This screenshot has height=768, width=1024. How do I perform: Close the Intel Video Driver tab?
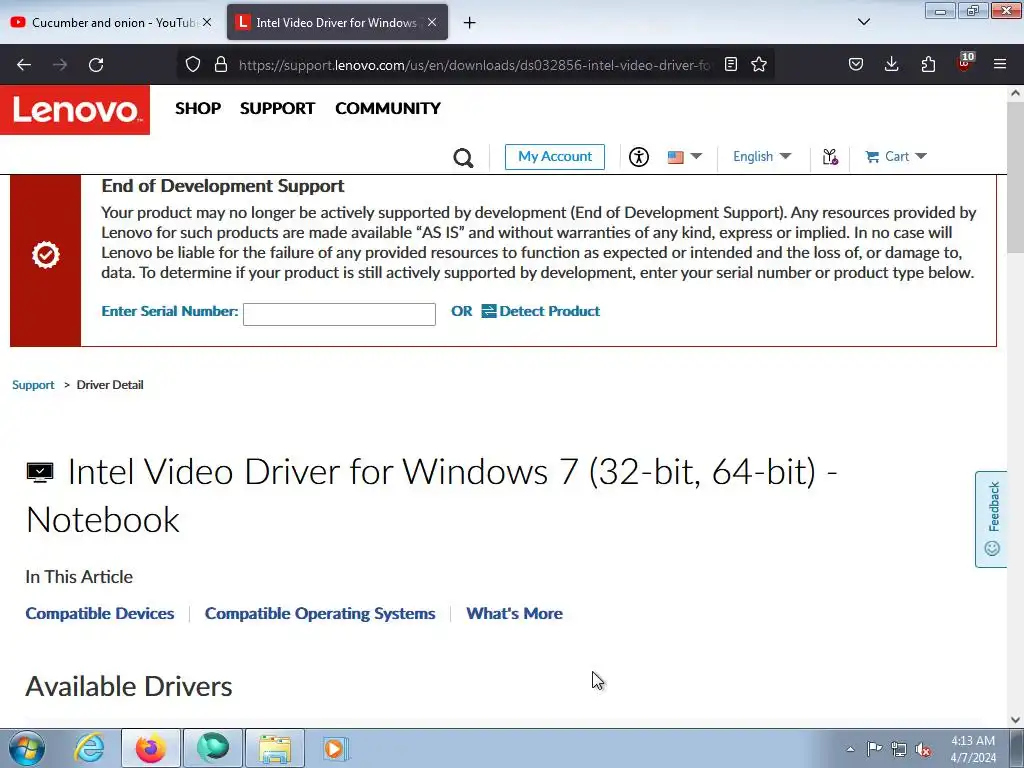[432, 22]
